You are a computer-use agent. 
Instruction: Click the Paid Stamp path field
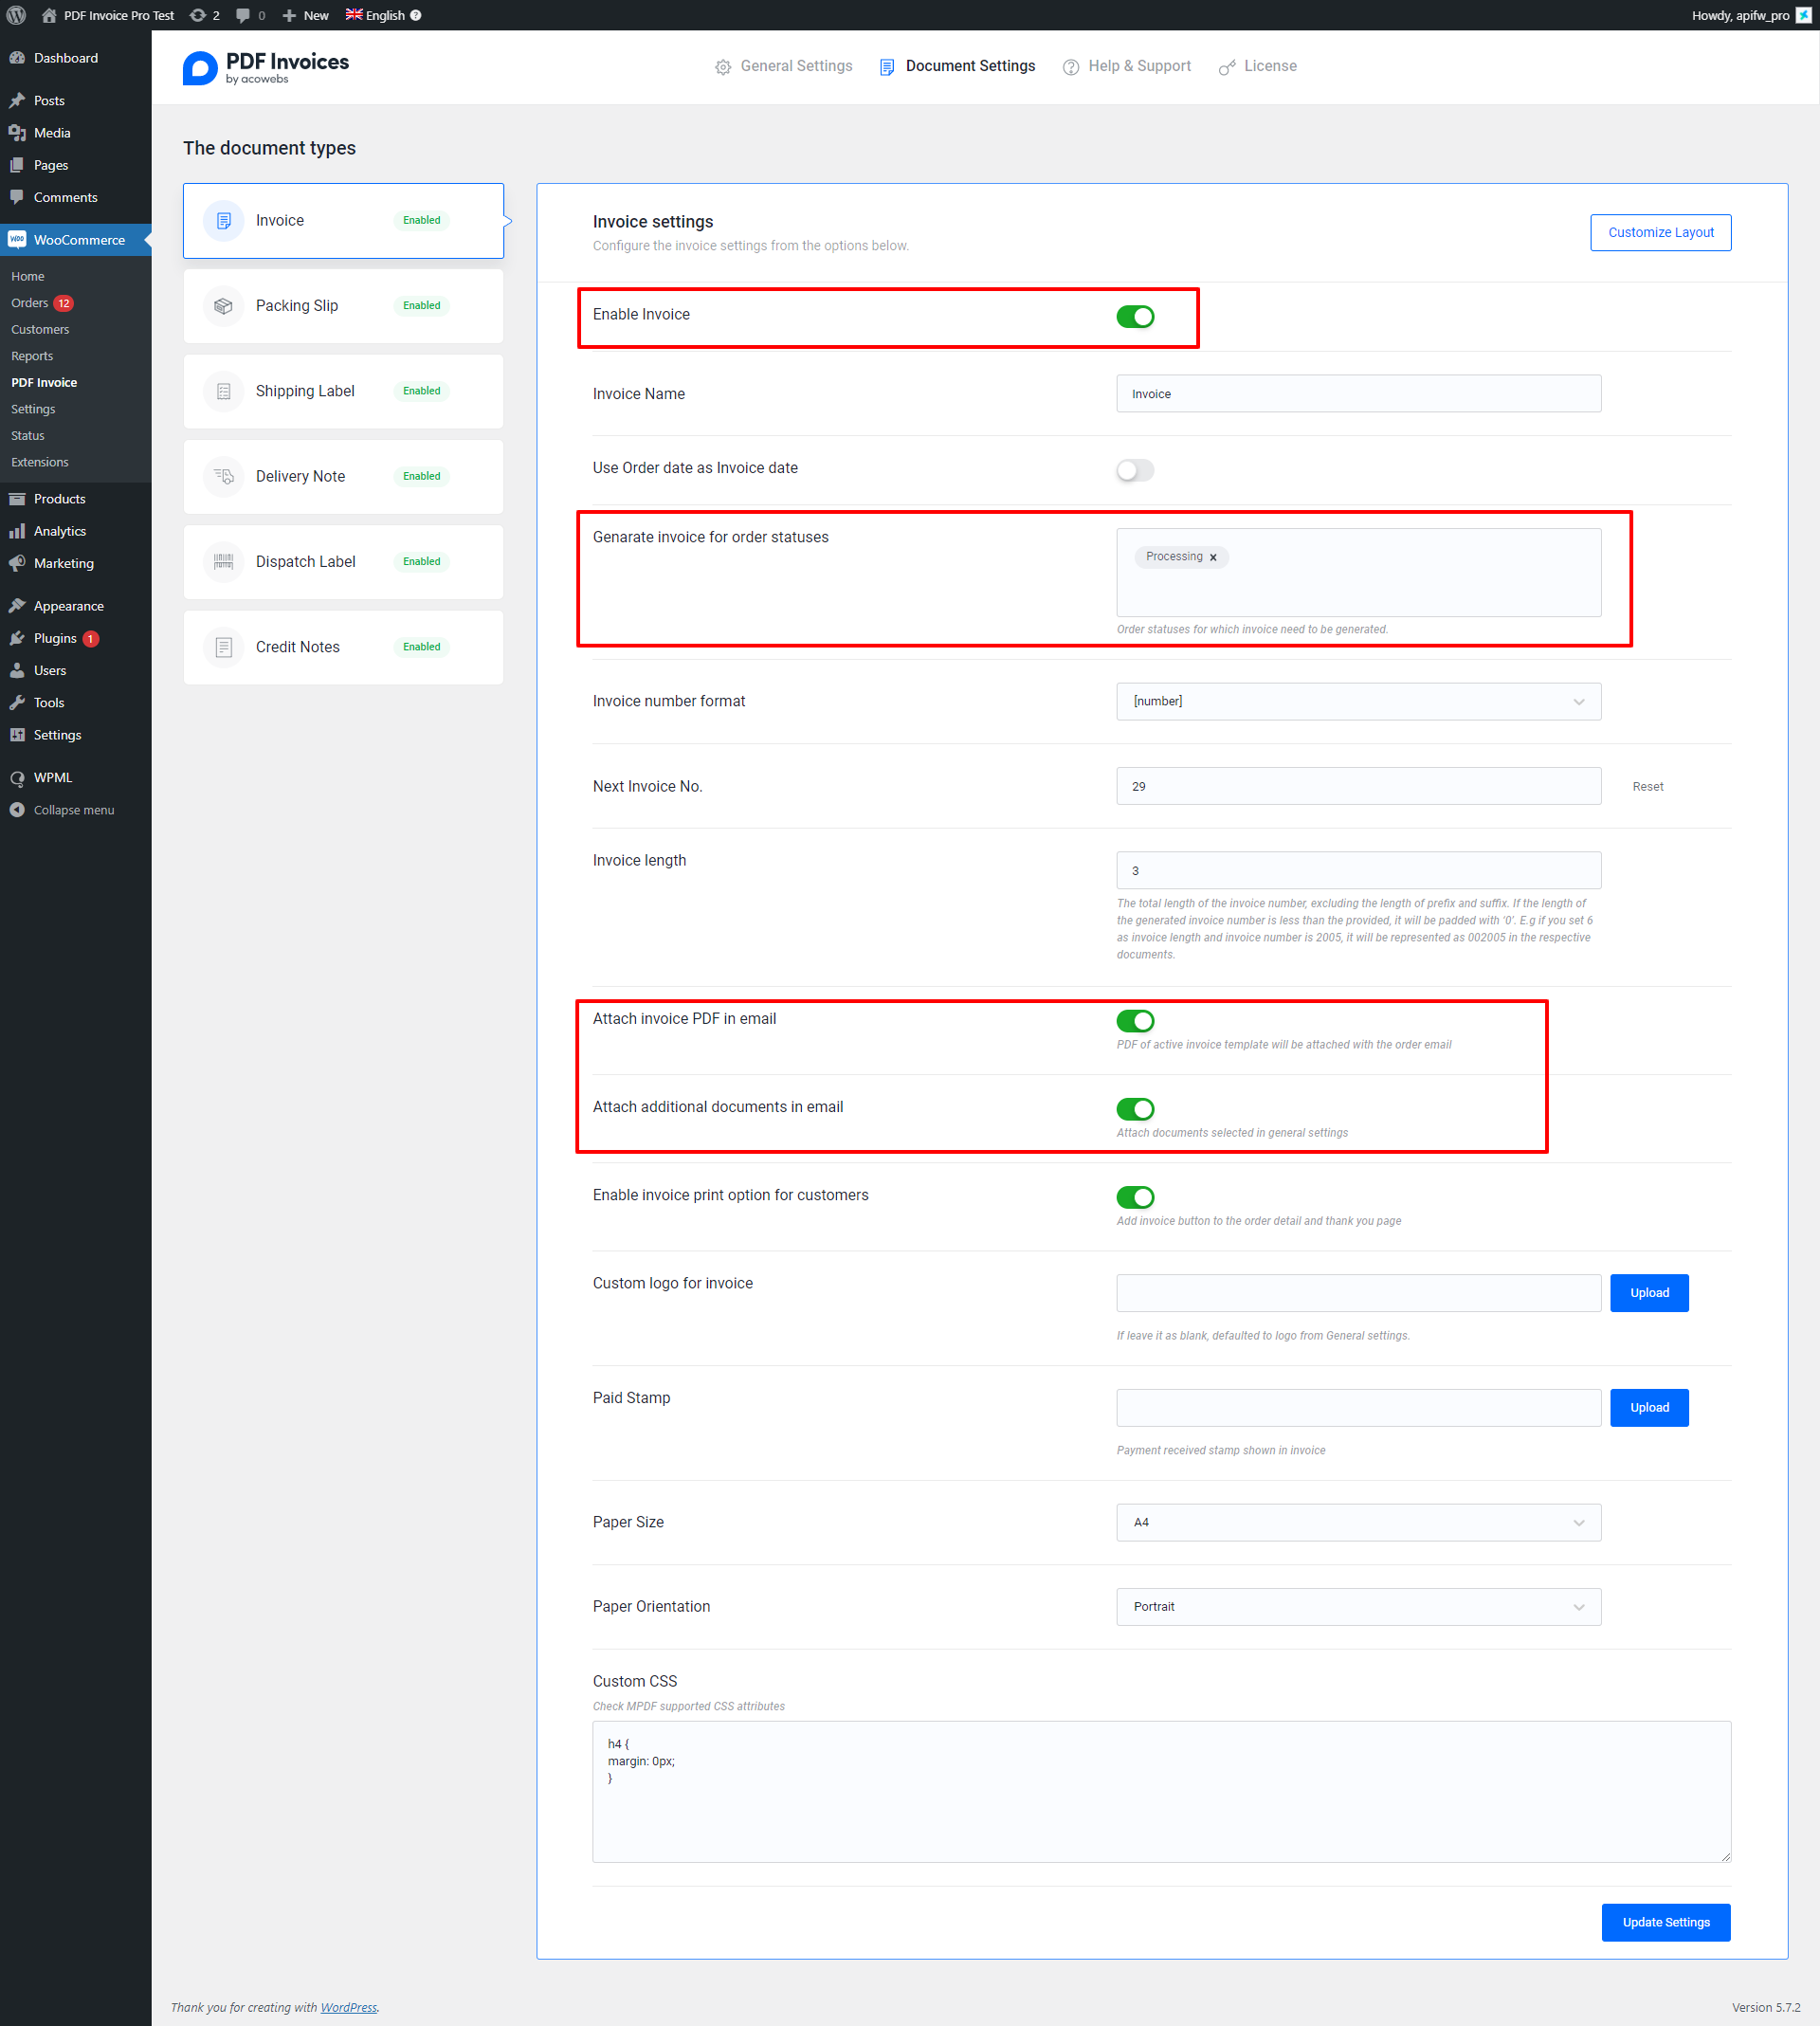click(1358, 1408)
